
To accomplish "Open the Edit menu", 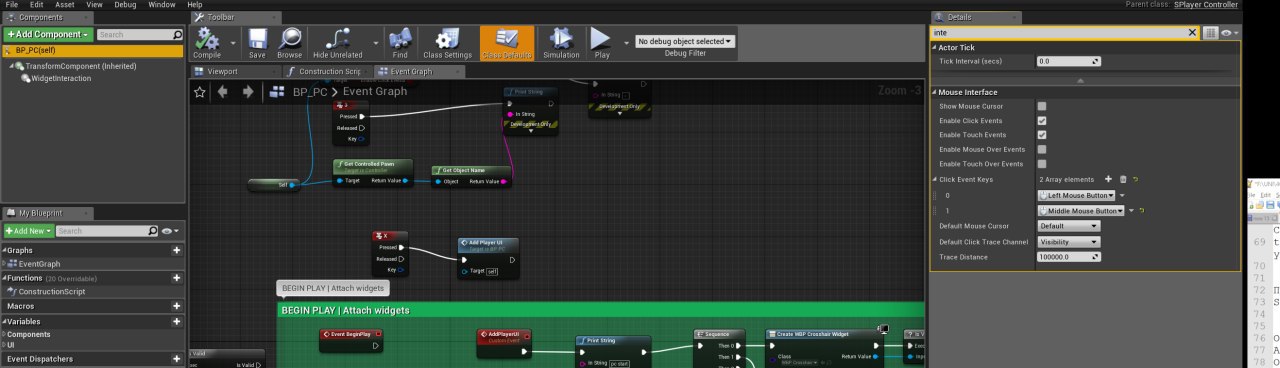I will 36,5.
